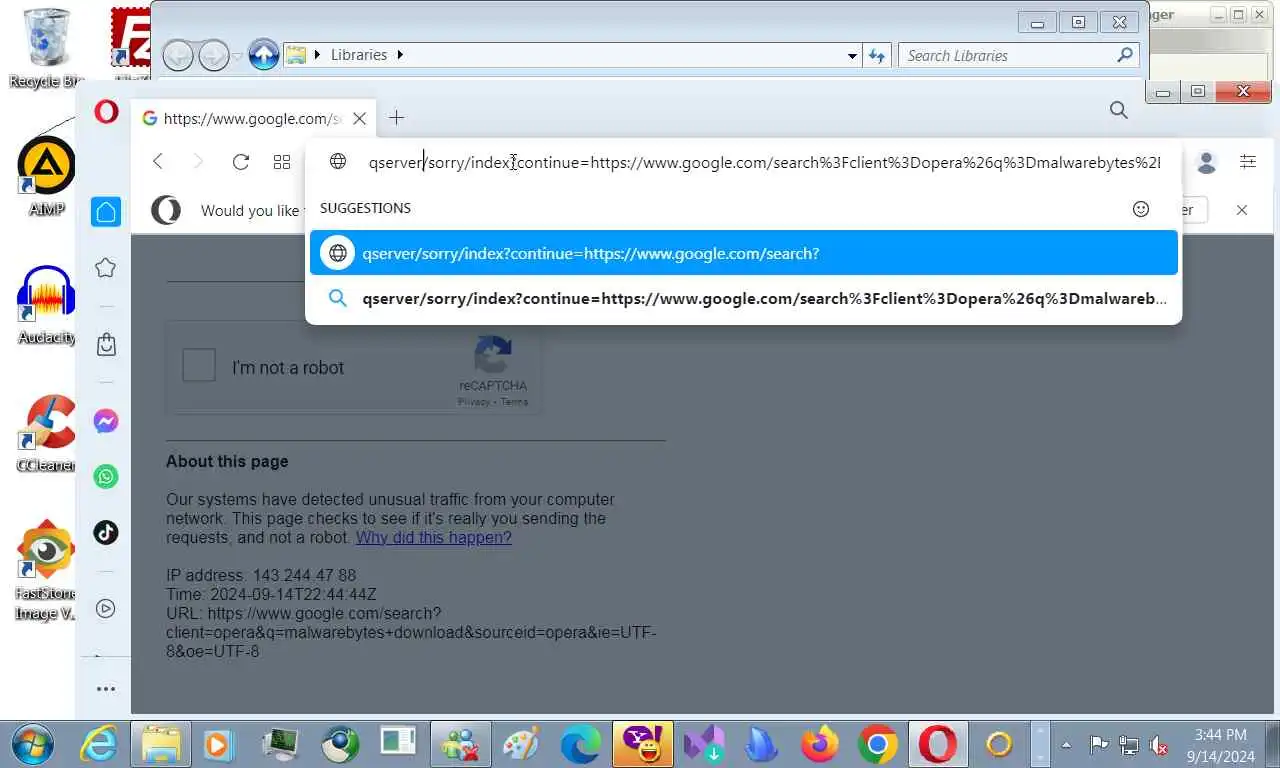Open the reCAPTCHA Terms link
The width and height of the screenshot is (1280, 768).
point(514,402)
